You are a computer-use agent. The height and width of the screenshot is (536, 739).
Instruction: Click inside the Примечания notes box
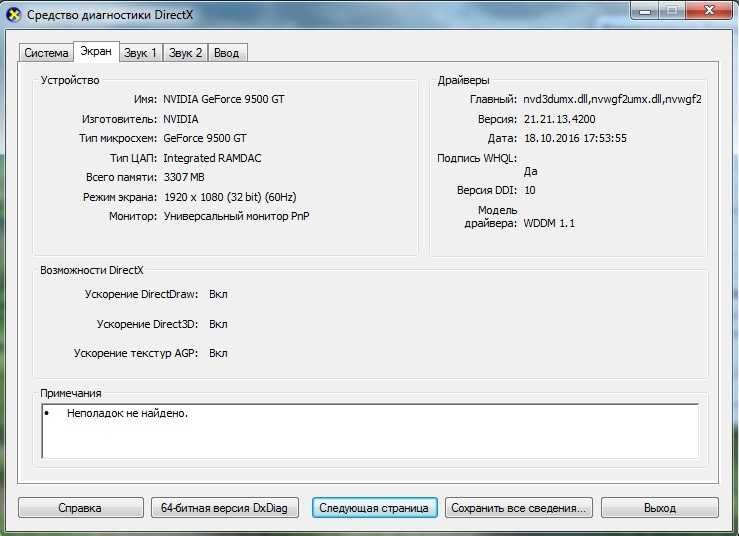tap(370, 431)
